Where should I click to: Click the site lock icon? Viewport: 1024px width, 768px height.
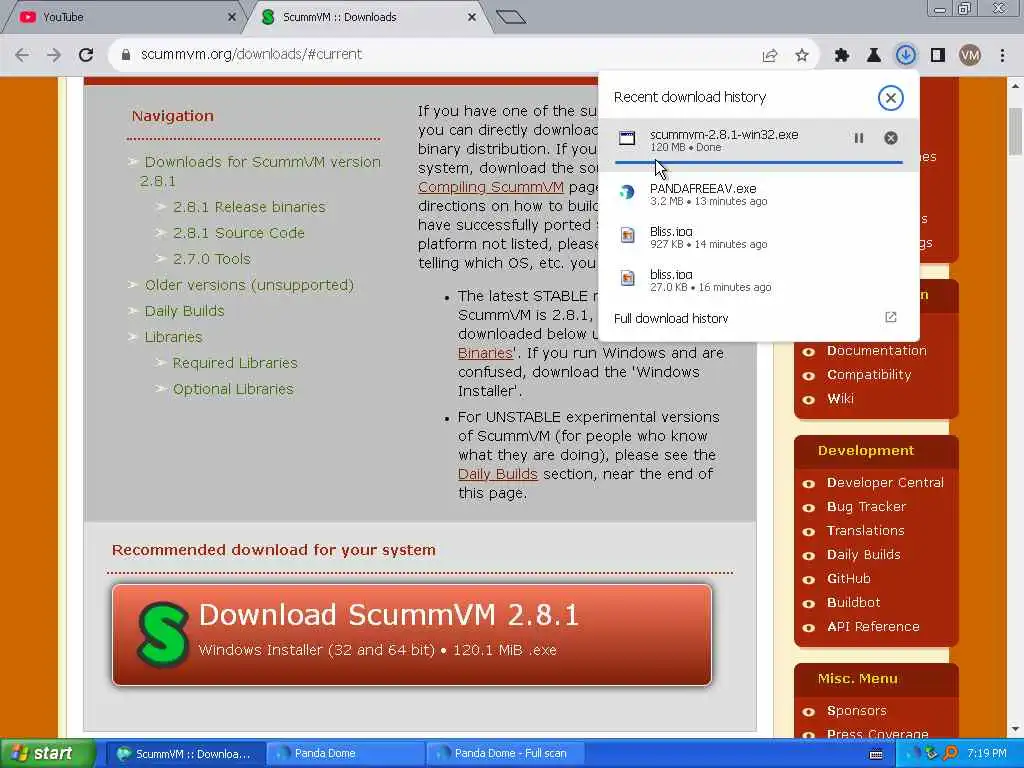[126, 55]
